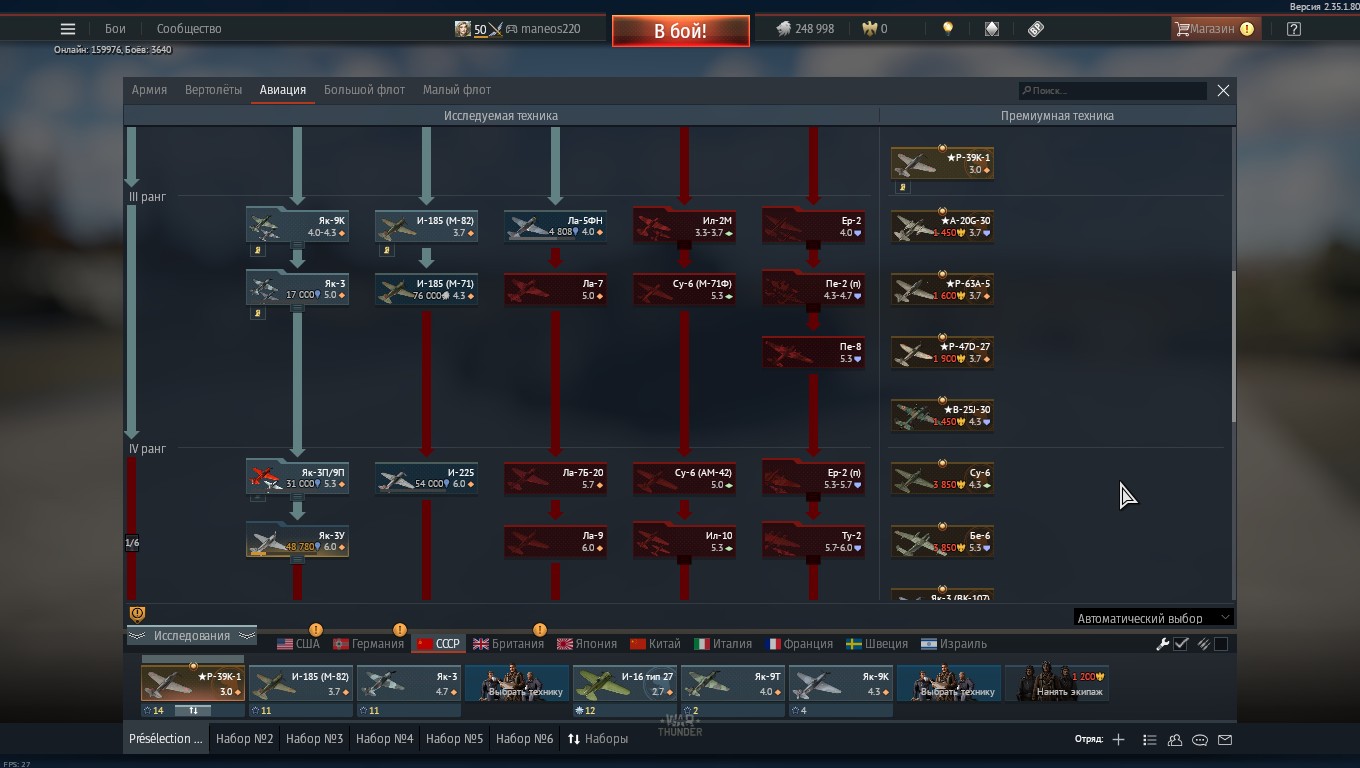Viewport: 1360px width, 768px height.
Task: Click the wrench slotbar settings icon
Action: coord(1162,644)
